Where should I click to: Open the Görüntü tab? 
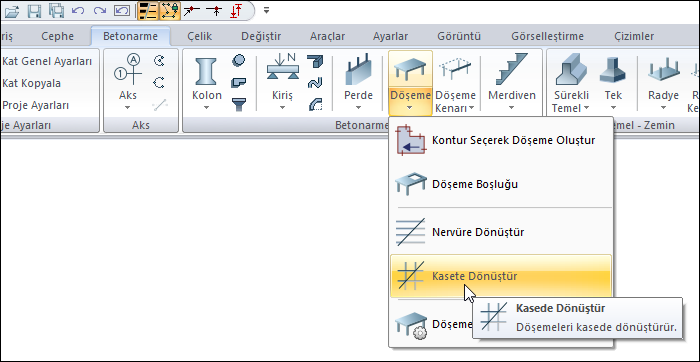pos(459,36)
